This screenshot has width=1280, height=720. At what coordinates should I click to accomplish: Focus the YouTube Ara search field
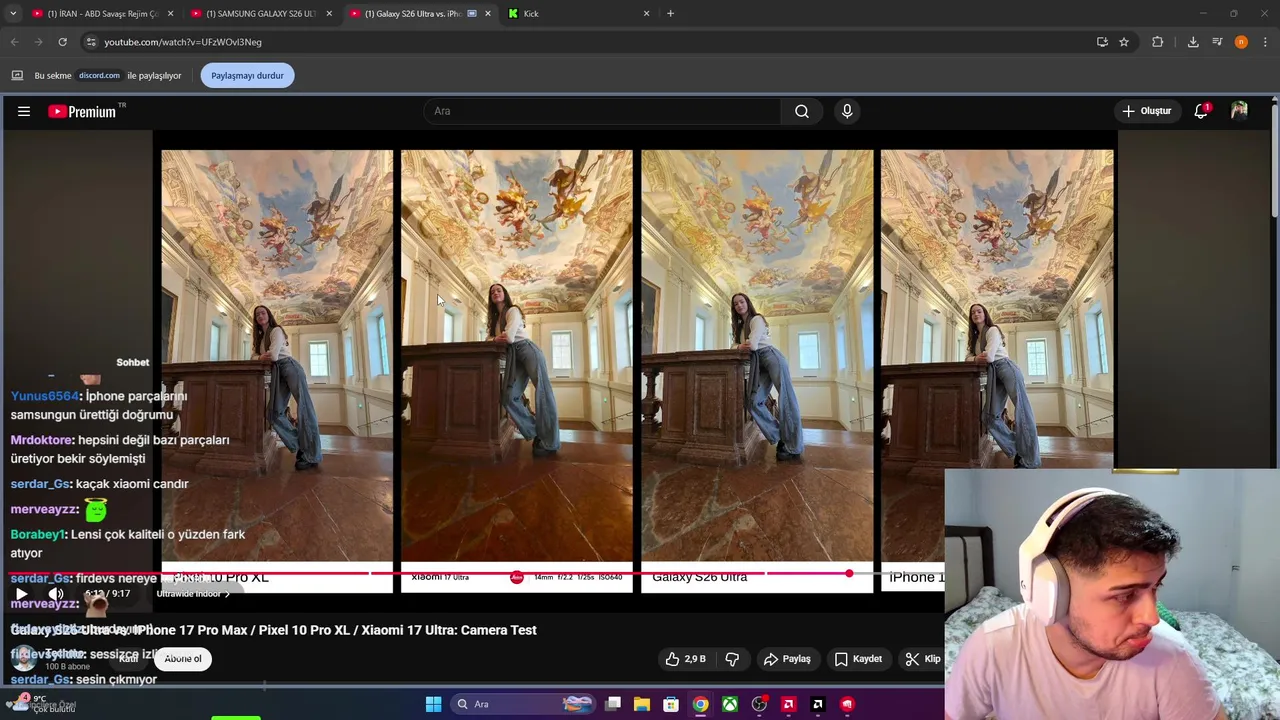click(602, 111)
